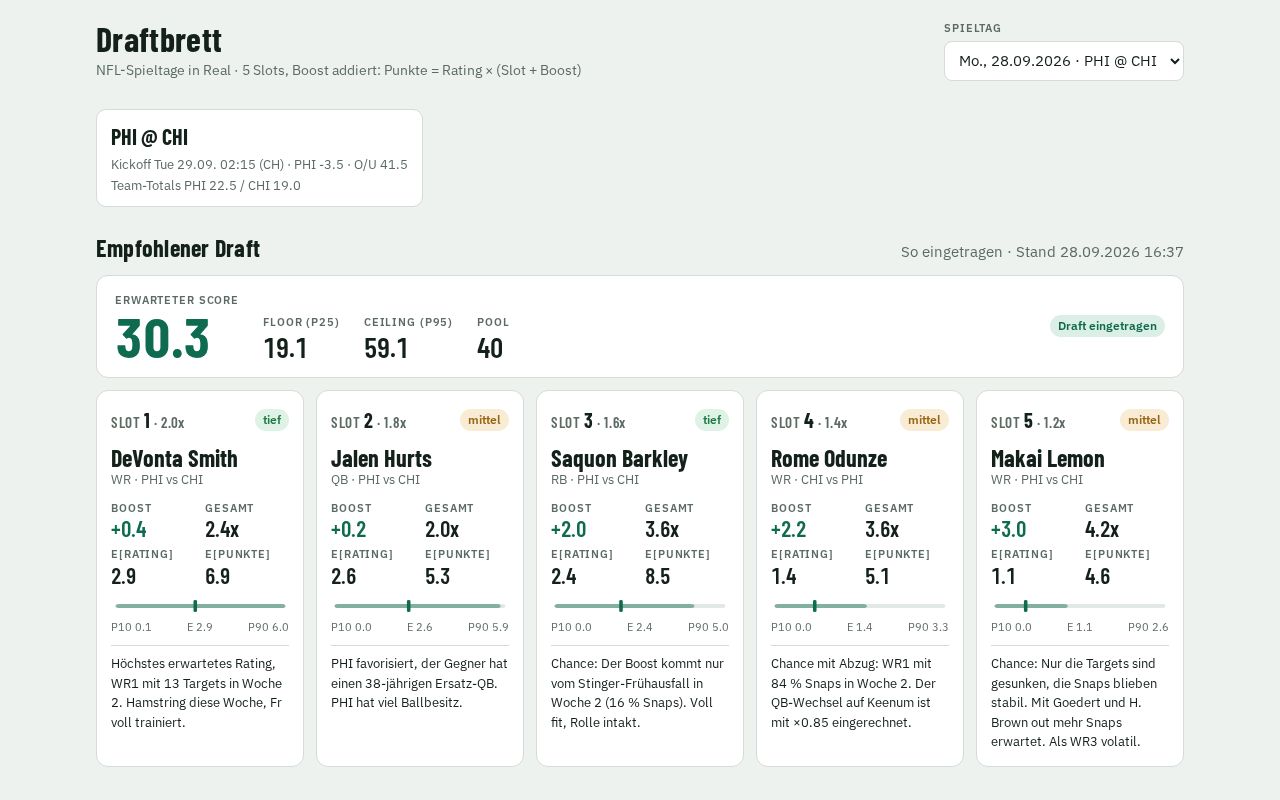Click the rating range bar for Rome Odunze

click(x=860, y=606)
